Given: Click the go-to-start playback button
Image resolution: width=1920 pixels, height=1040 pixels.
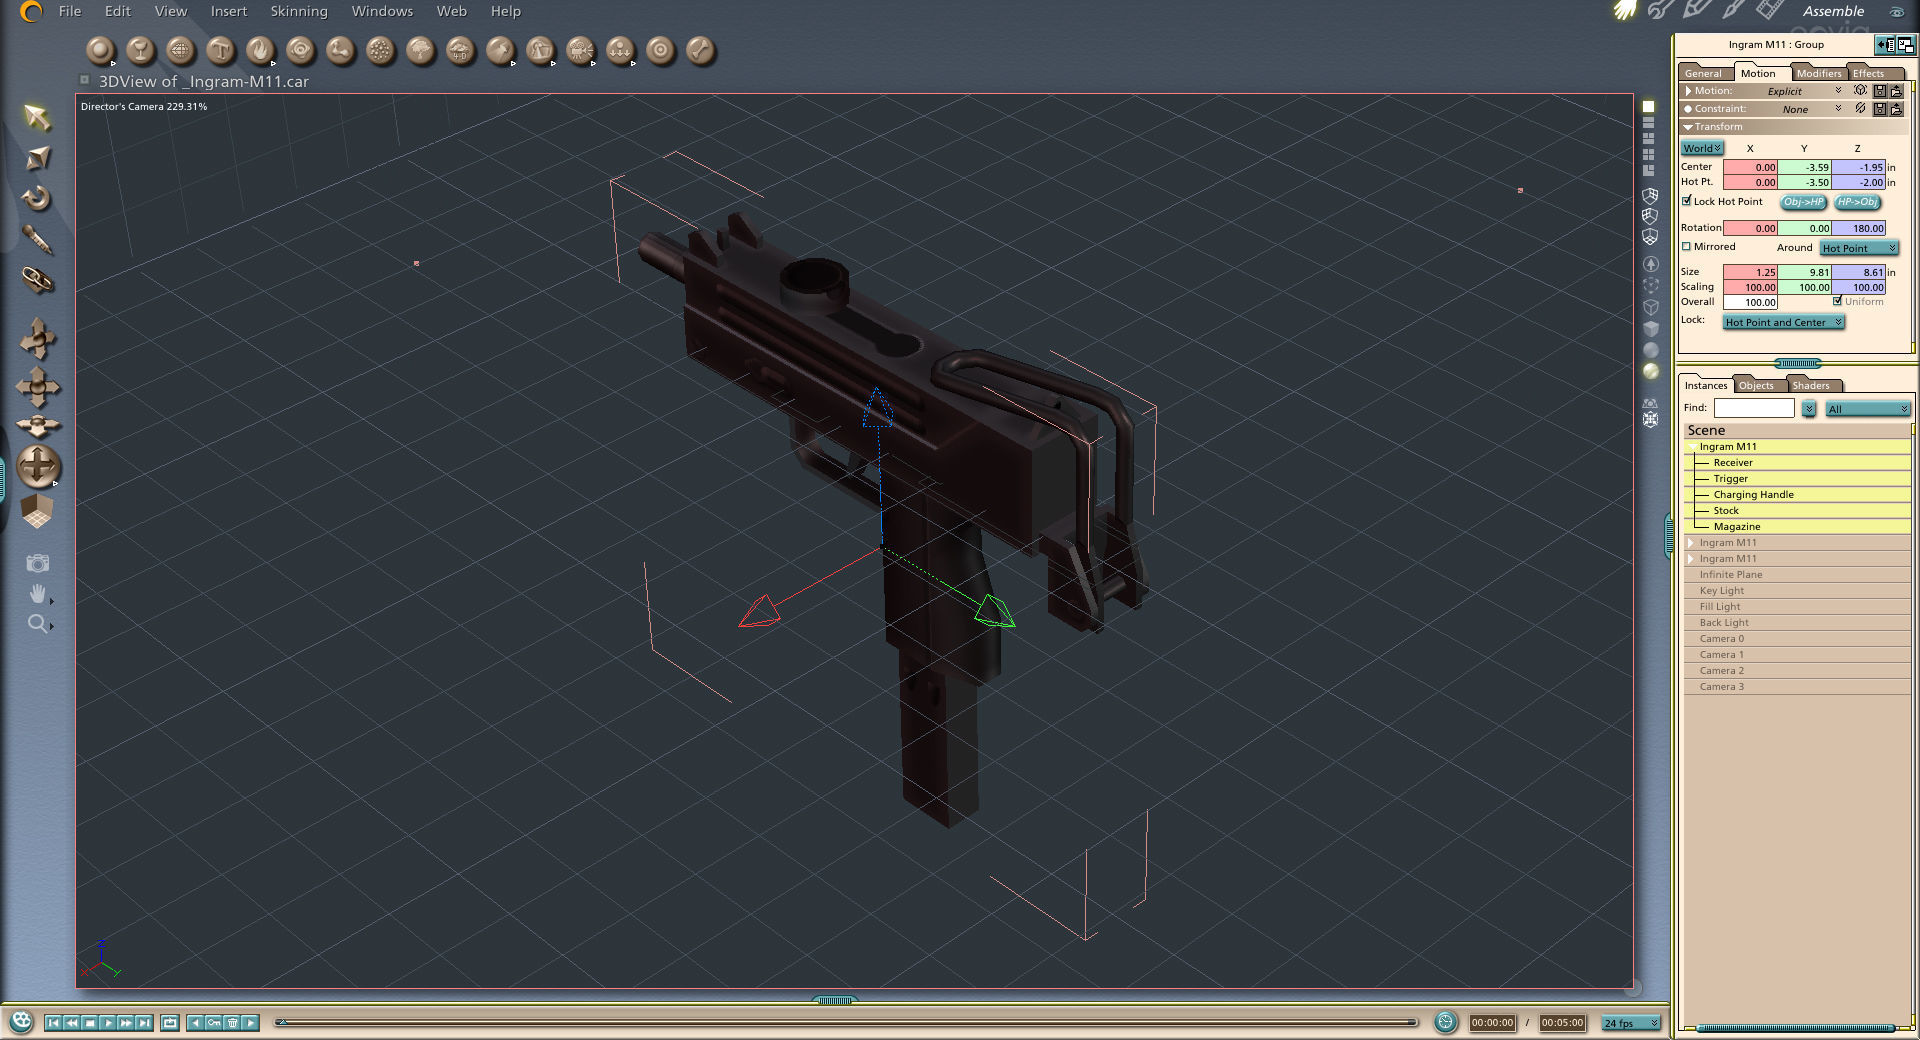Looking at the screenshot, I should pos(53,1023).
